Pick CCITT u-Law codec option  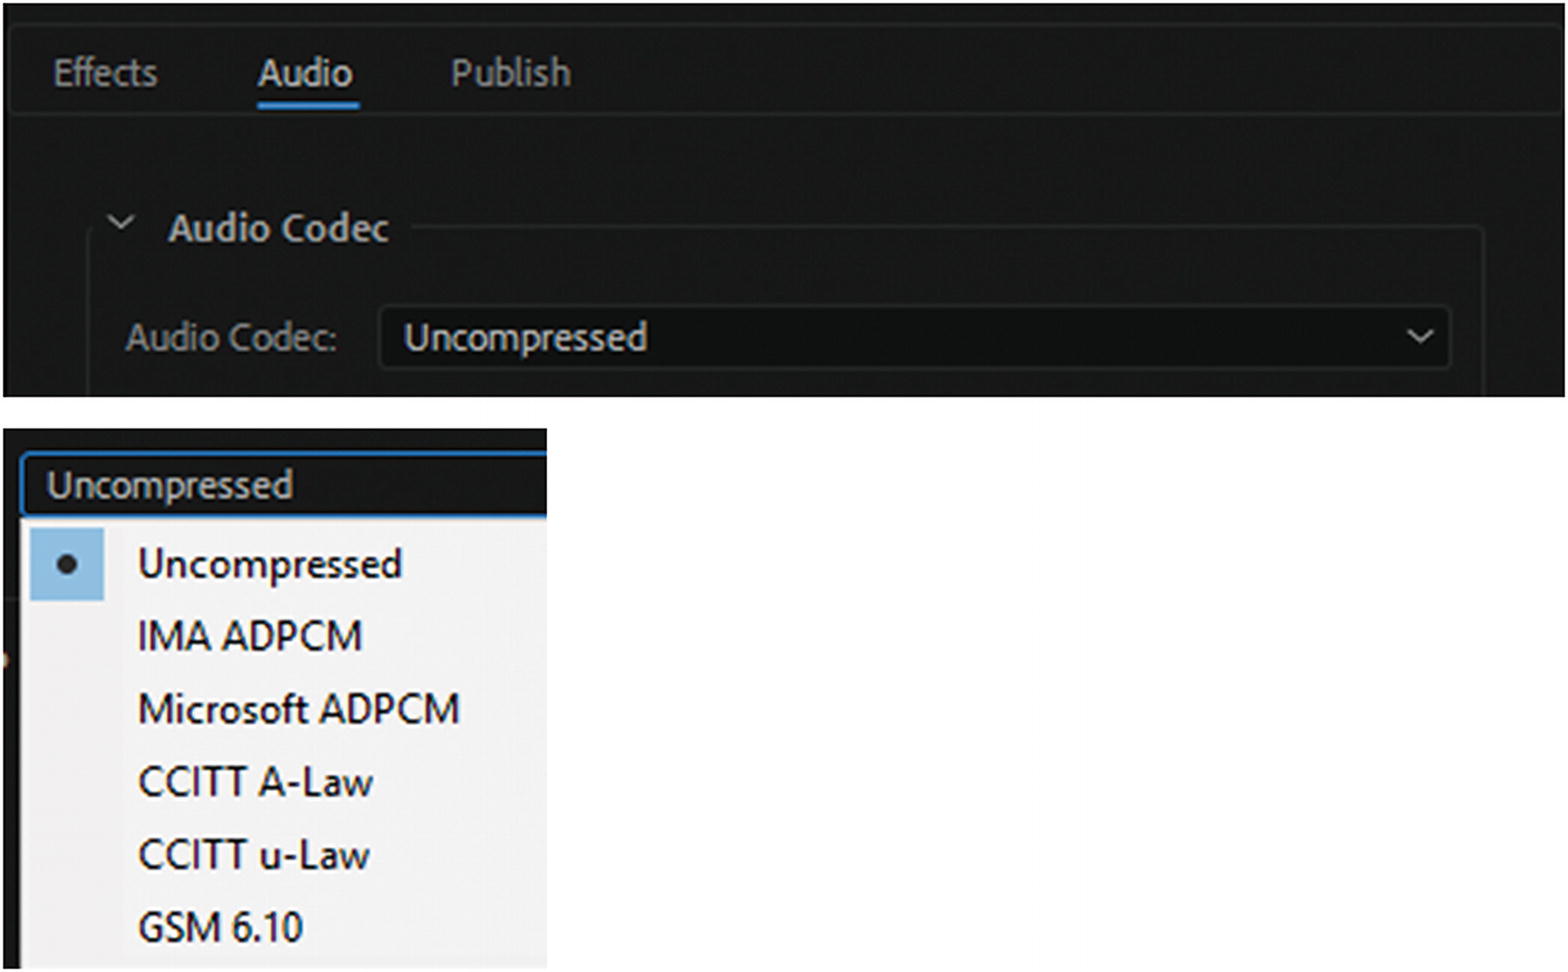tap(254, 855)
